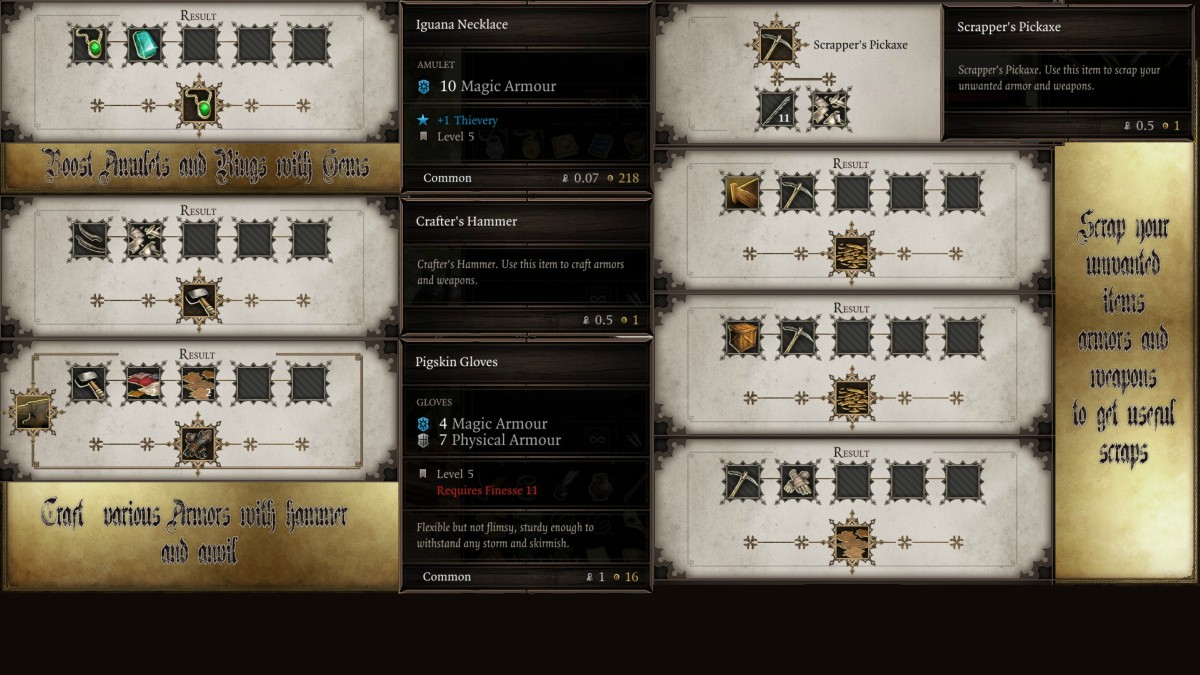Click the Crafter's Hammer tooltip title

[x=466, y=222]
